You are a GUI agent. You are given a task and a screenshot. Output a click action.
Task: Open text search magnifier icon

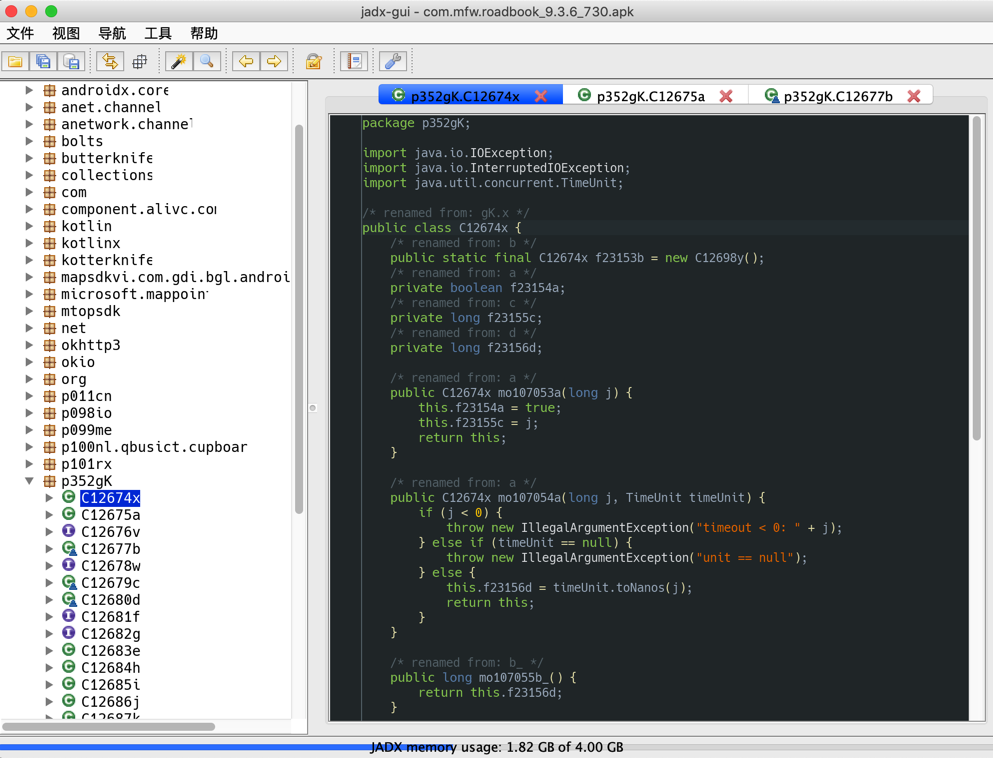[206, 61]
